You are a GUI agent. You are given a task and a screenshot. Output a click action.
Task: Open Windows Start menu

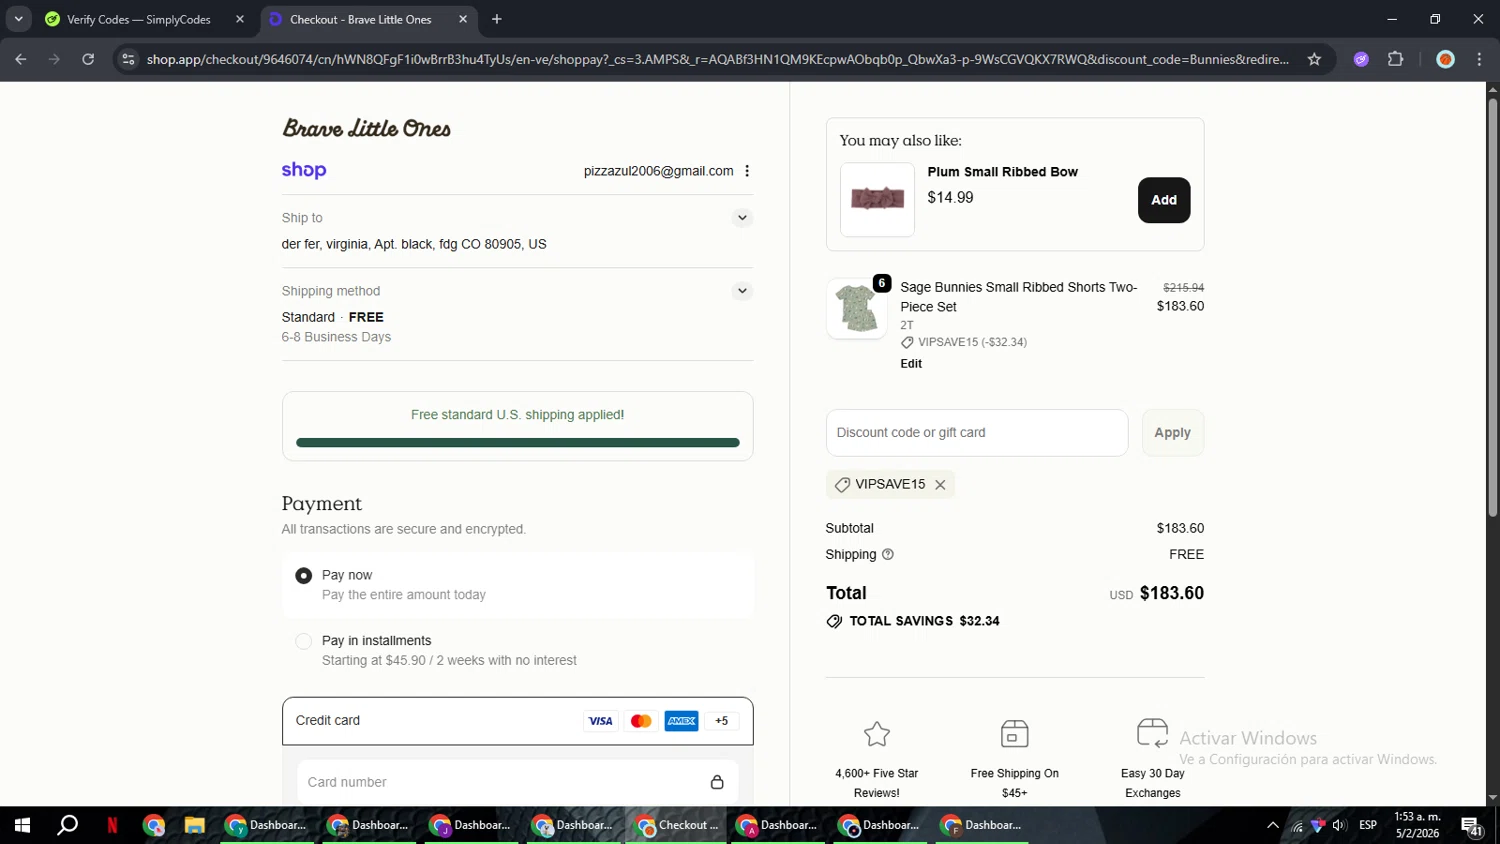pyautogui.click(x=22, y=825)
